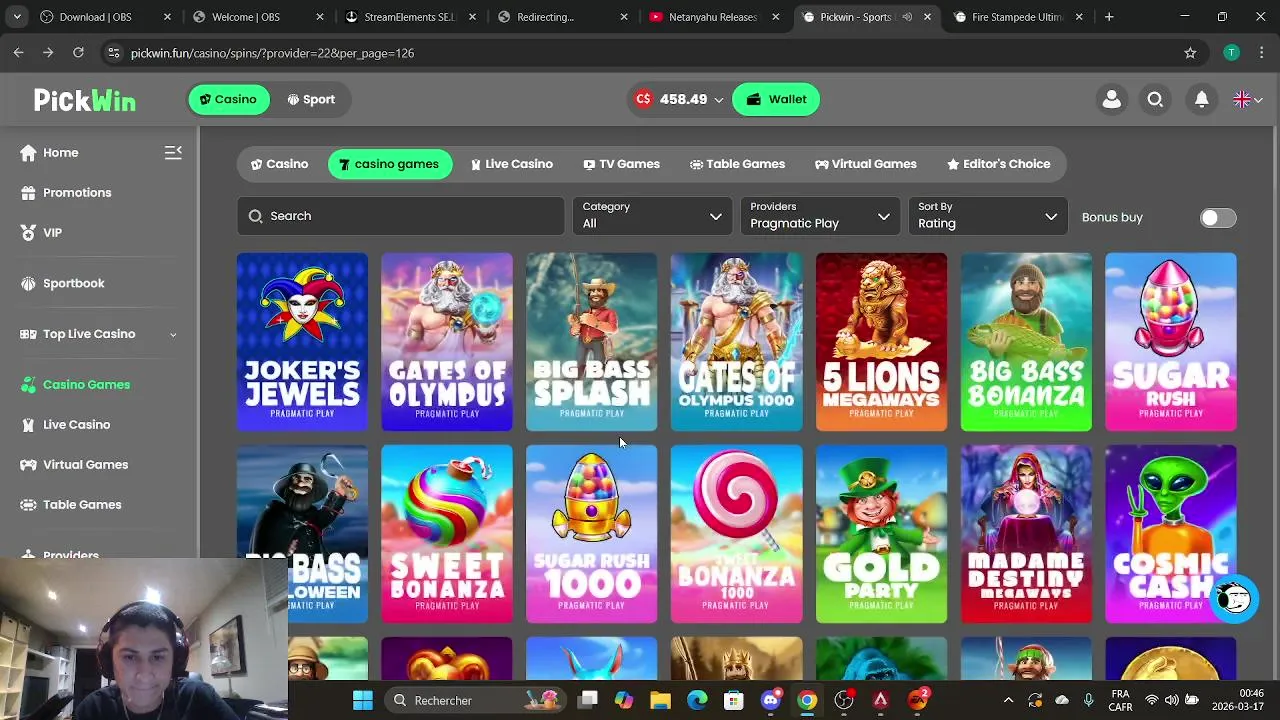
Task: Open Microsoft Edge from the taskbar
Action: pyautogui.click(x=697, y=700)
